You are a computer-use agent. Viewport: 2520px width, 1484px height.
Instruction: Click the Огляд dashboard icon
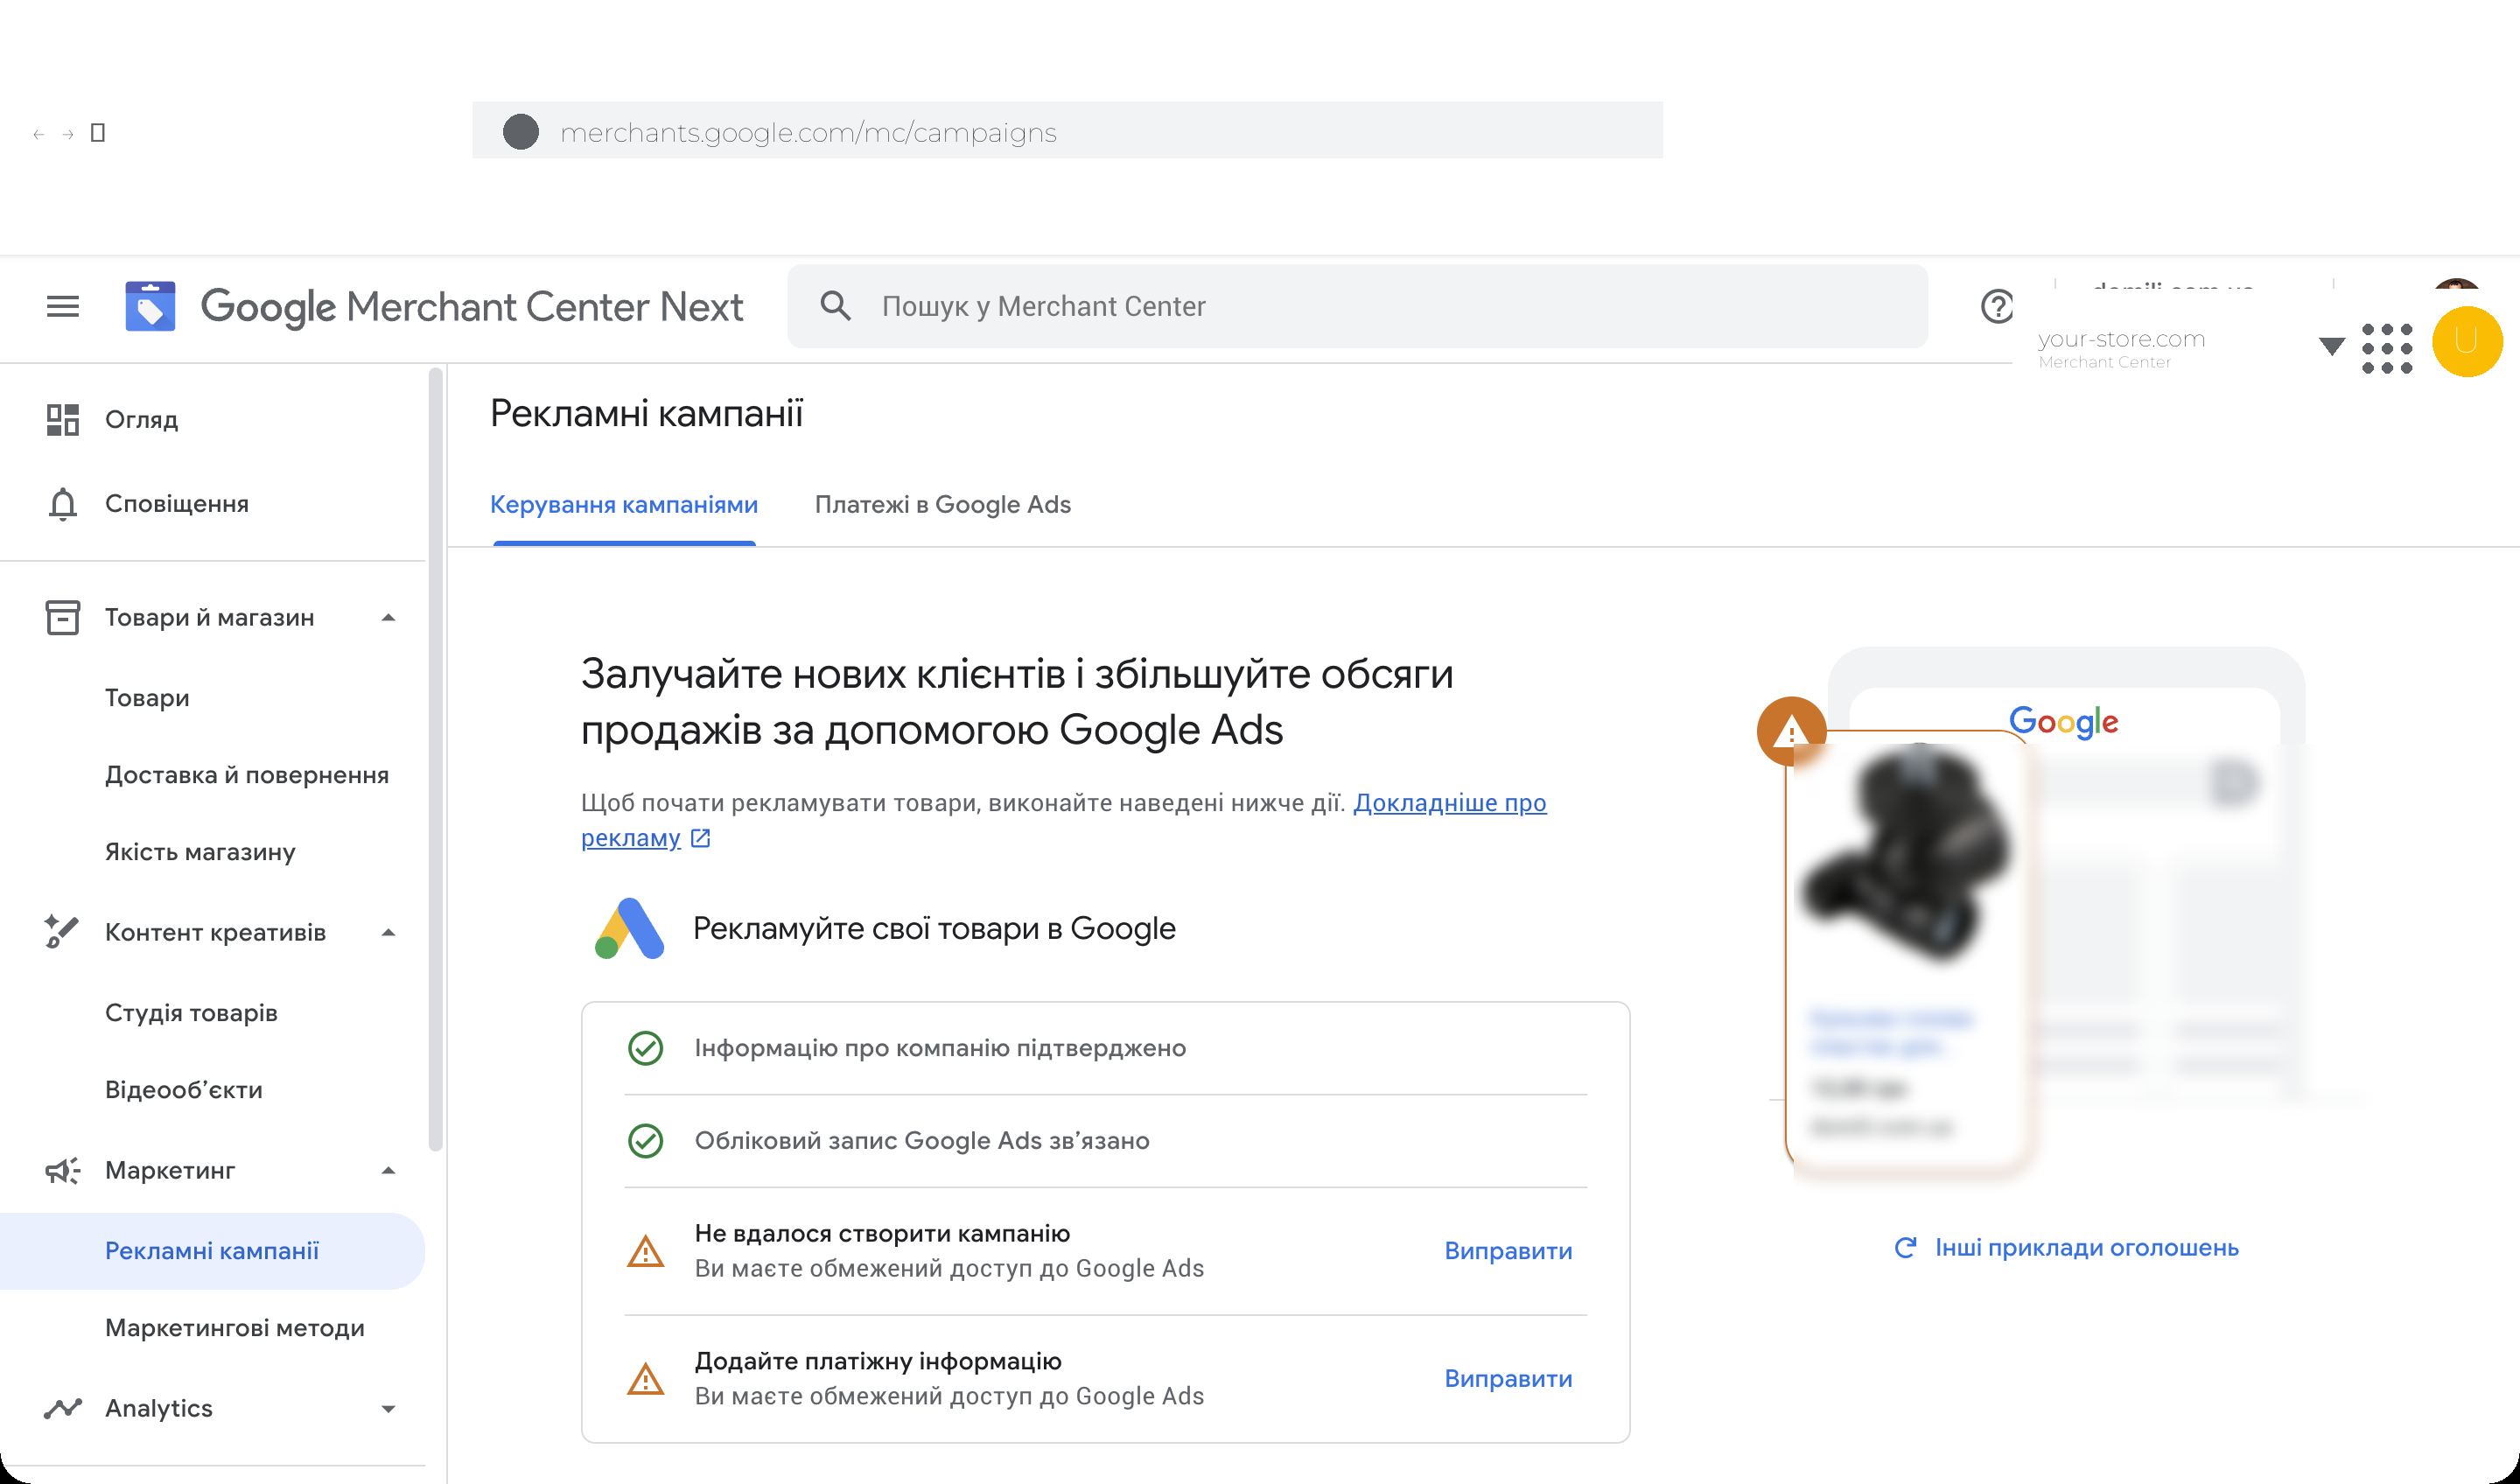click(62, 420)
